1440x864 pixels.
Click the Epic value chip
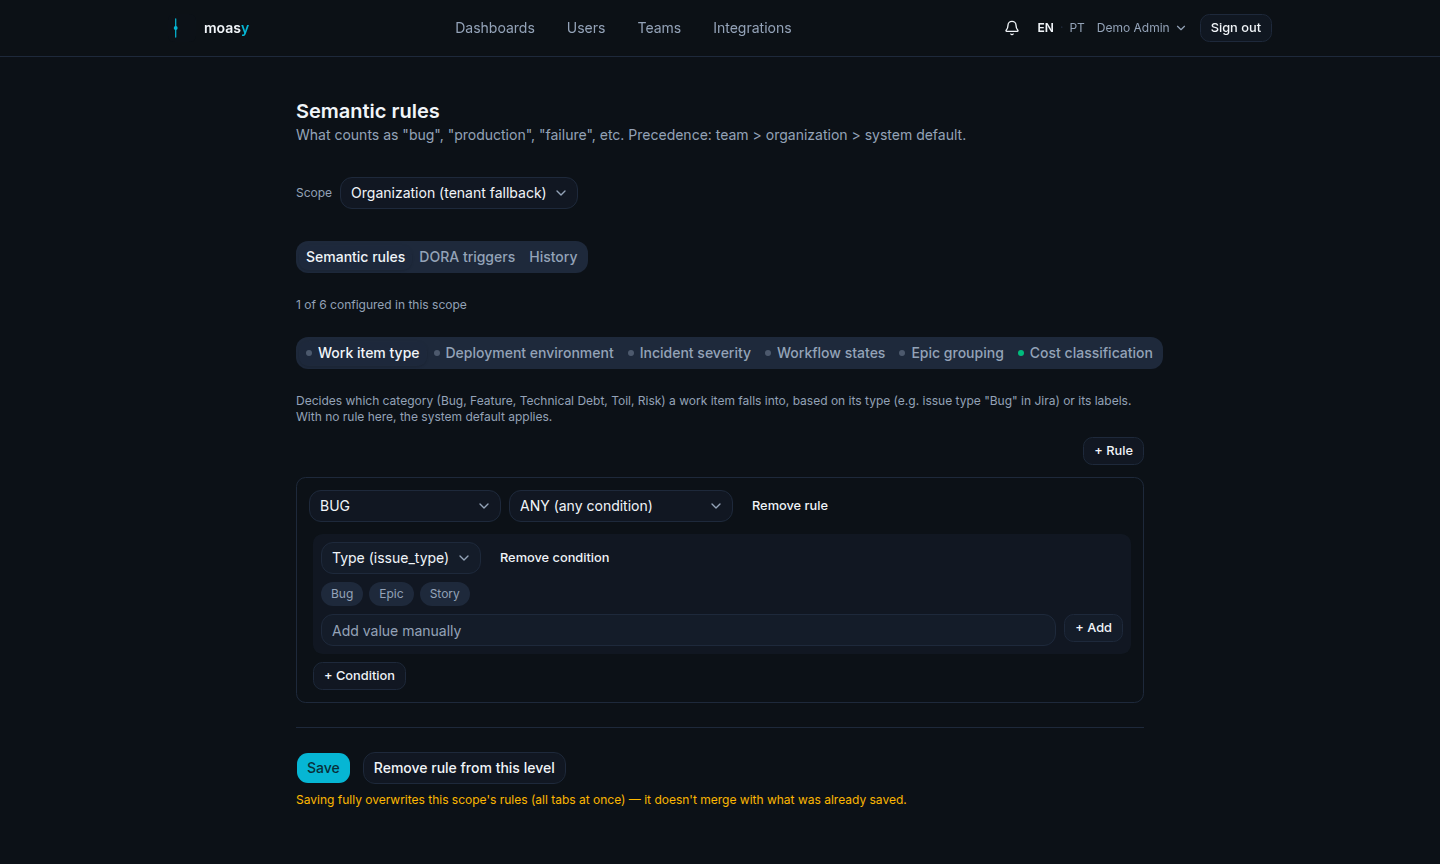click(x=391, y=594)
